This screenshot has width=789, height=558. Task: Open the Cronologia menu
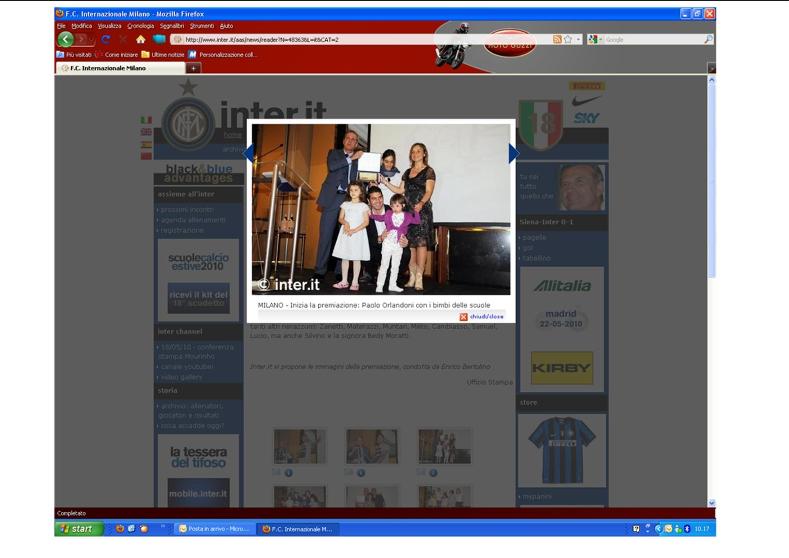140,26
